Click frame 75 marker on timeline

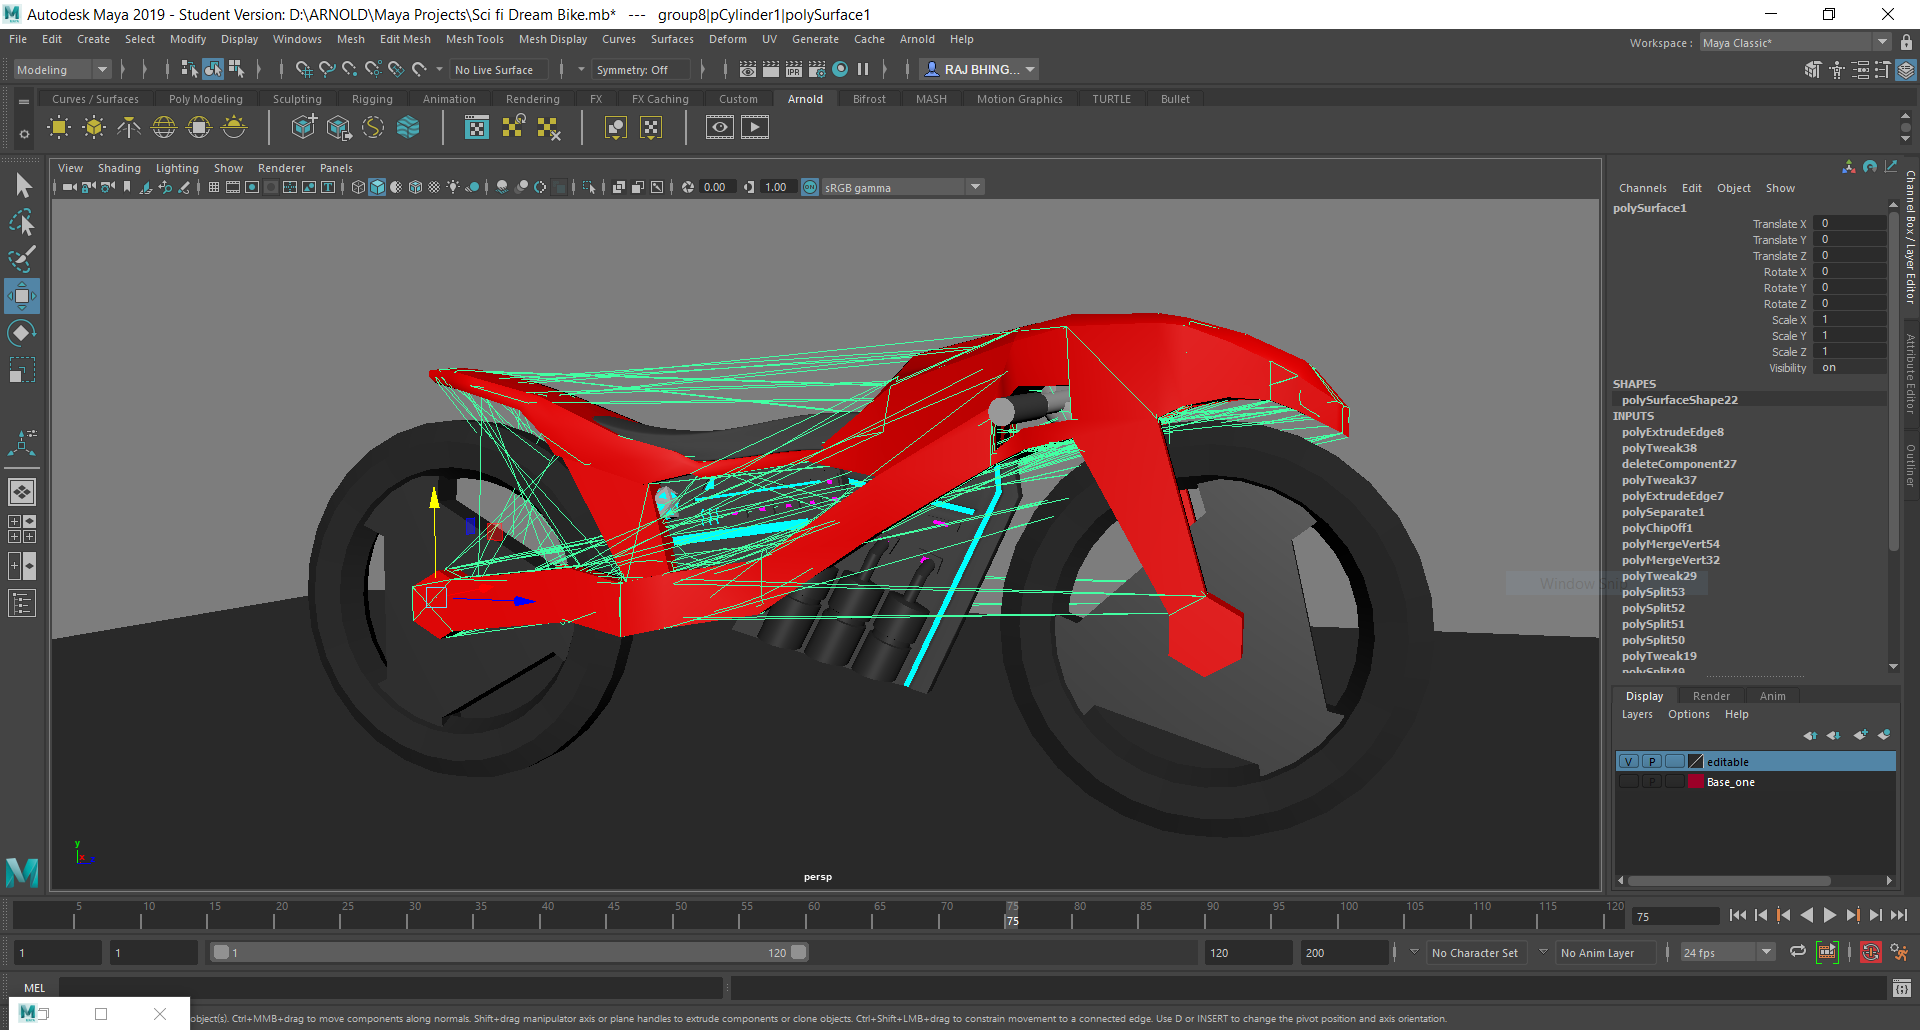point(1012,915)
